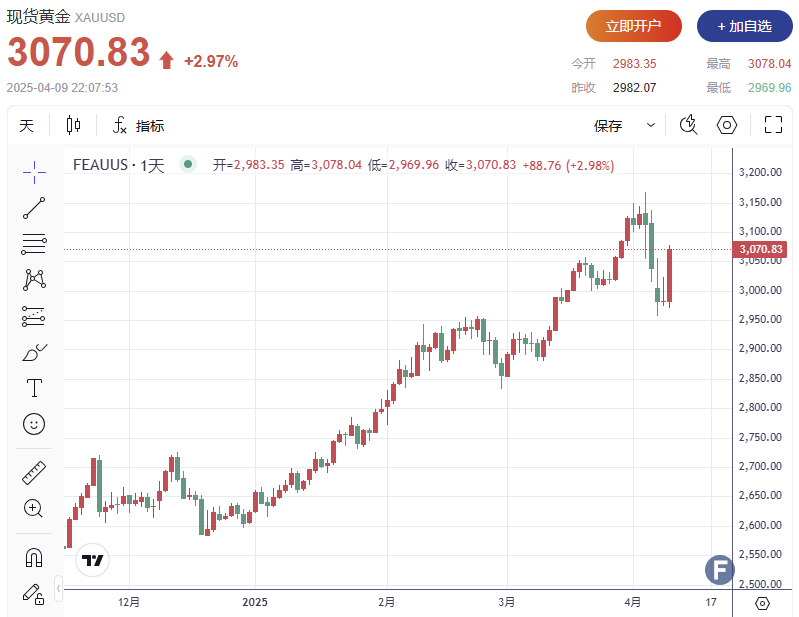Open the hexagon chart settings

tap(727, 125)
